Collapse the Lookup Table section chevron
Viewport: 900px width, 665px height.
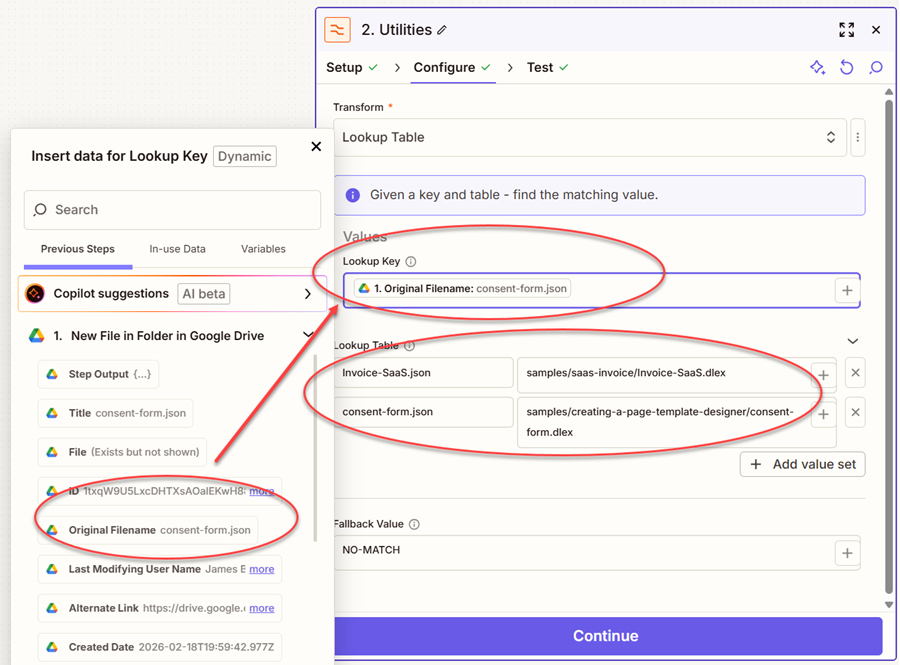853,341
